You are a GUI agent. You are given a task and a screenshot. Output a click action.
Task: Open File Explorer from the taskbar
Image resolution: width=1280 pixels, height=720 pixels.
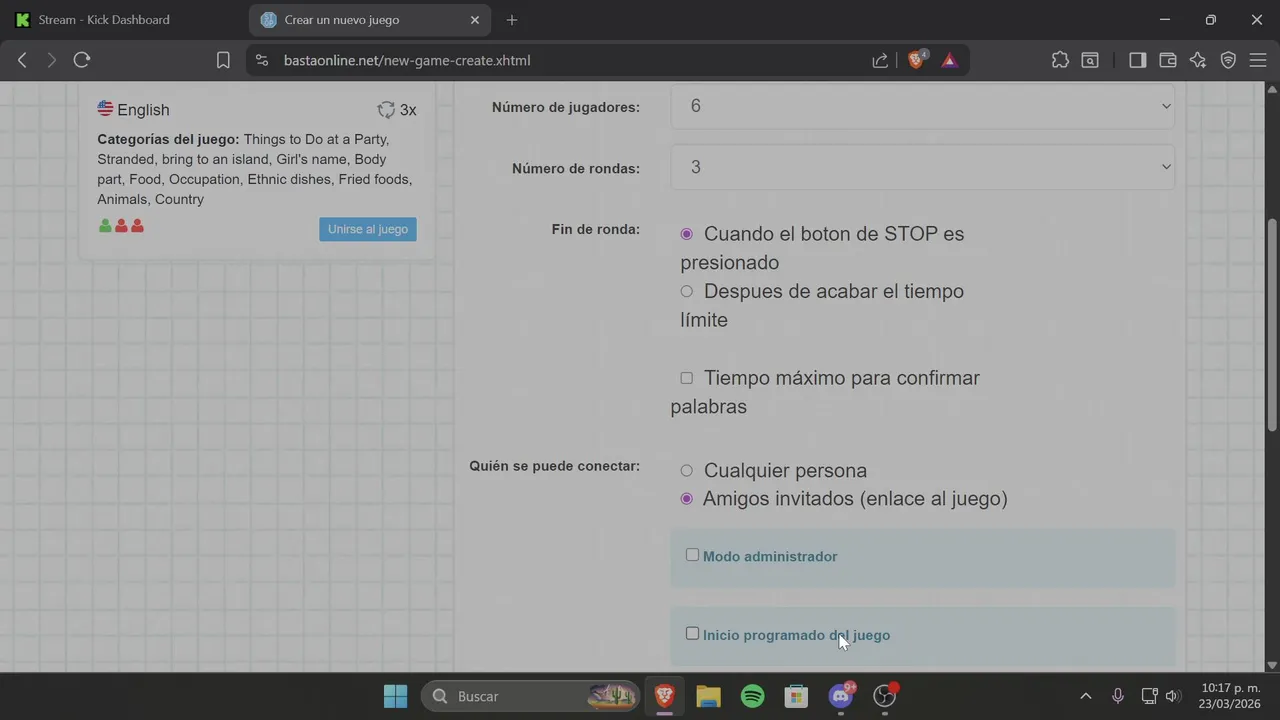point(708,696)
